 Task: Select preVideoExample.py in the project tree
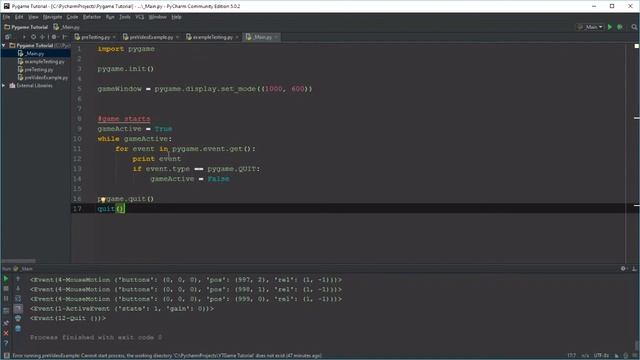[43, 78]
